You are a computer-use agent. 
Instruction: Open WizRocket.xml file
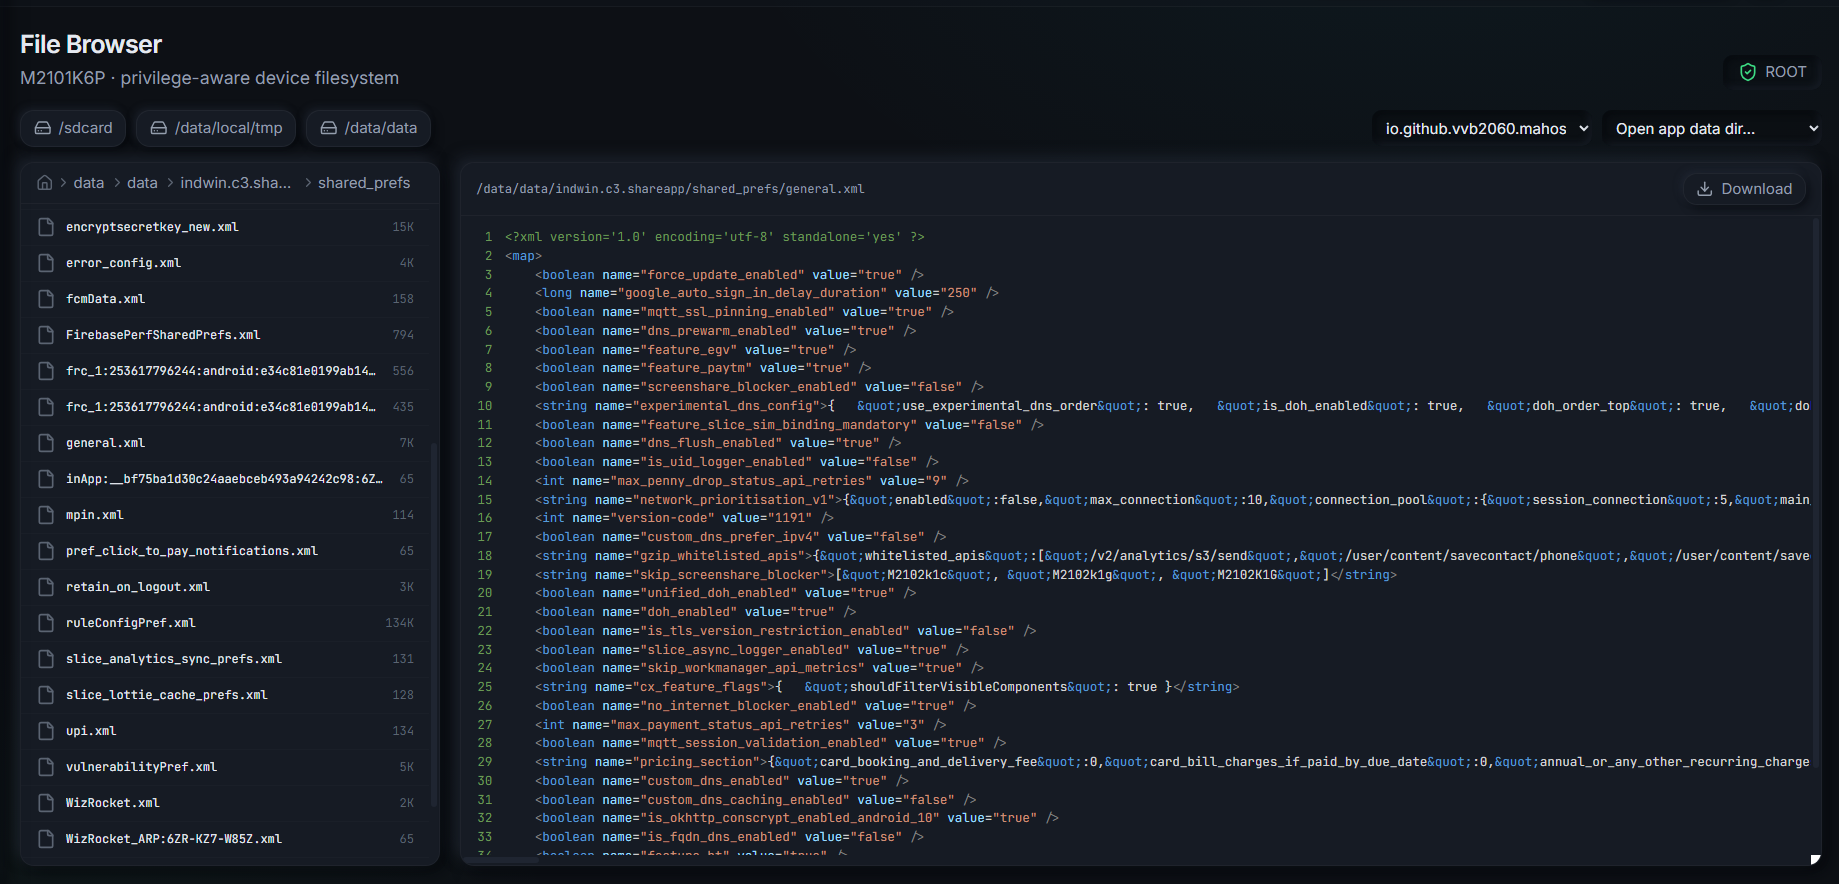(x=227, y=803)
